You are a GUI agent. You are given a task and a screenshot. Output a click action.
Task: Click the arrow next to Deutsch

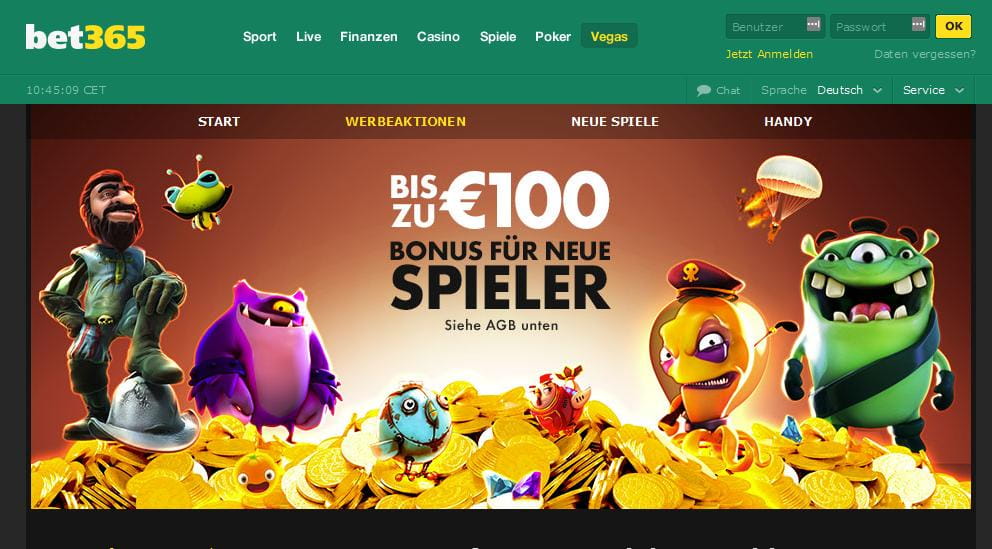coord(877,90)
